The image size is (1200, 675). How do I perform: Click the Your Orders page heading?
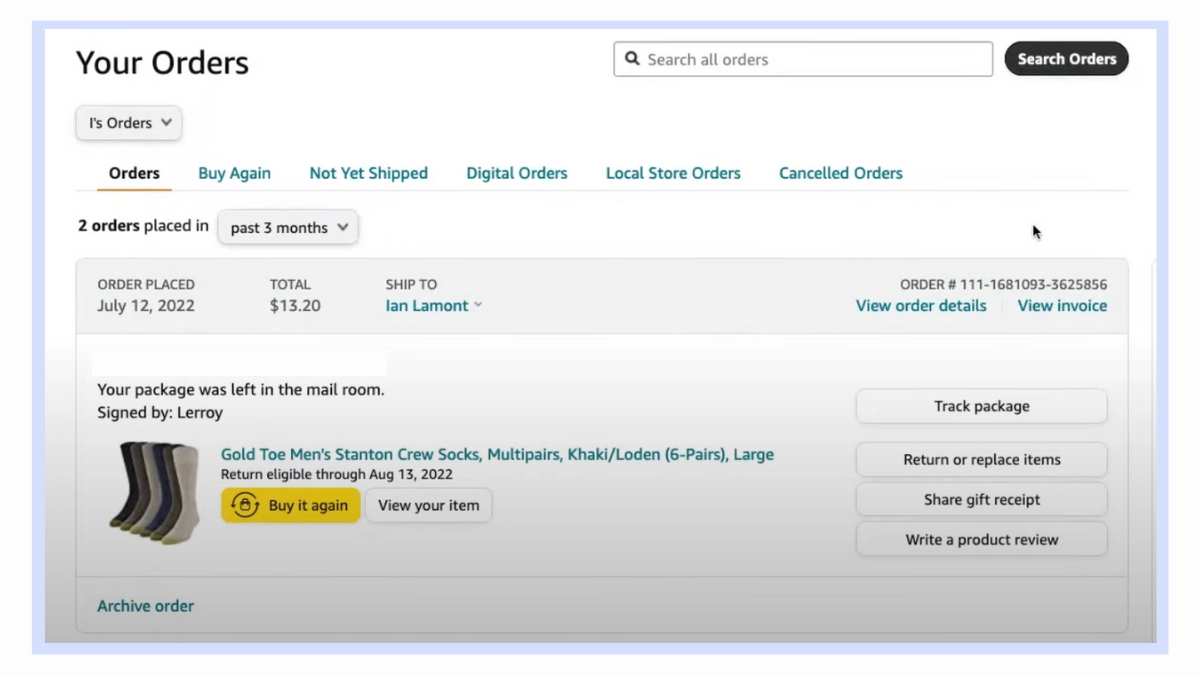click(x=162, y=63)
